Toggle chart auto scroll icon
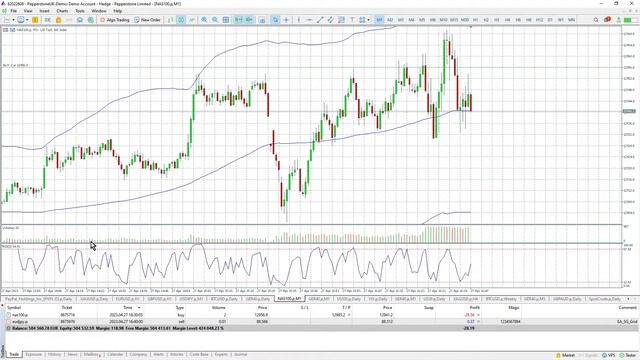The width and height of the screenshot is (640, 360). point(238,20)
